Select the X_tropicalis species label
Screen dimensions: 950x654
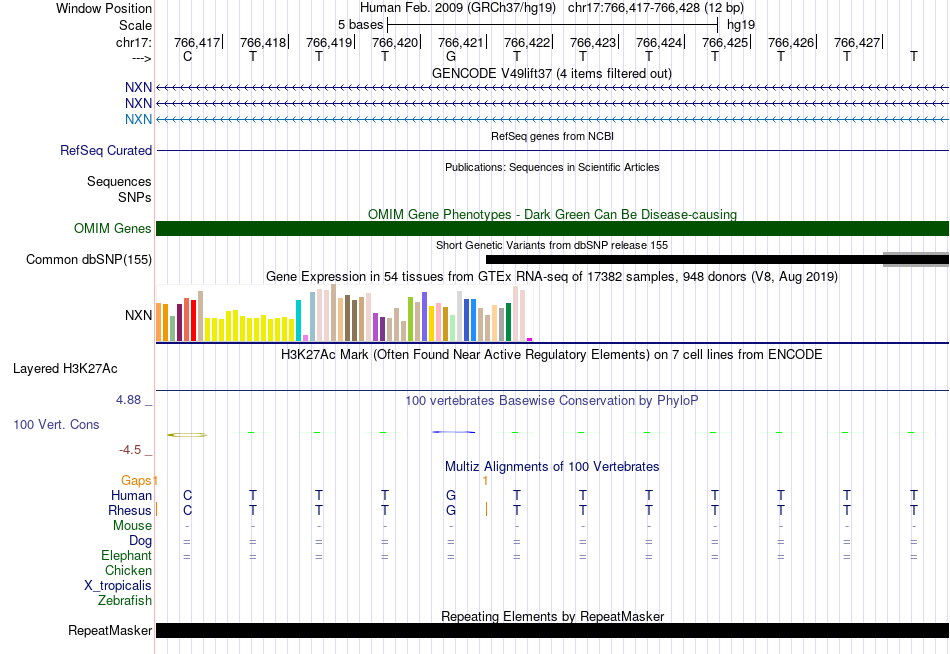118,586
